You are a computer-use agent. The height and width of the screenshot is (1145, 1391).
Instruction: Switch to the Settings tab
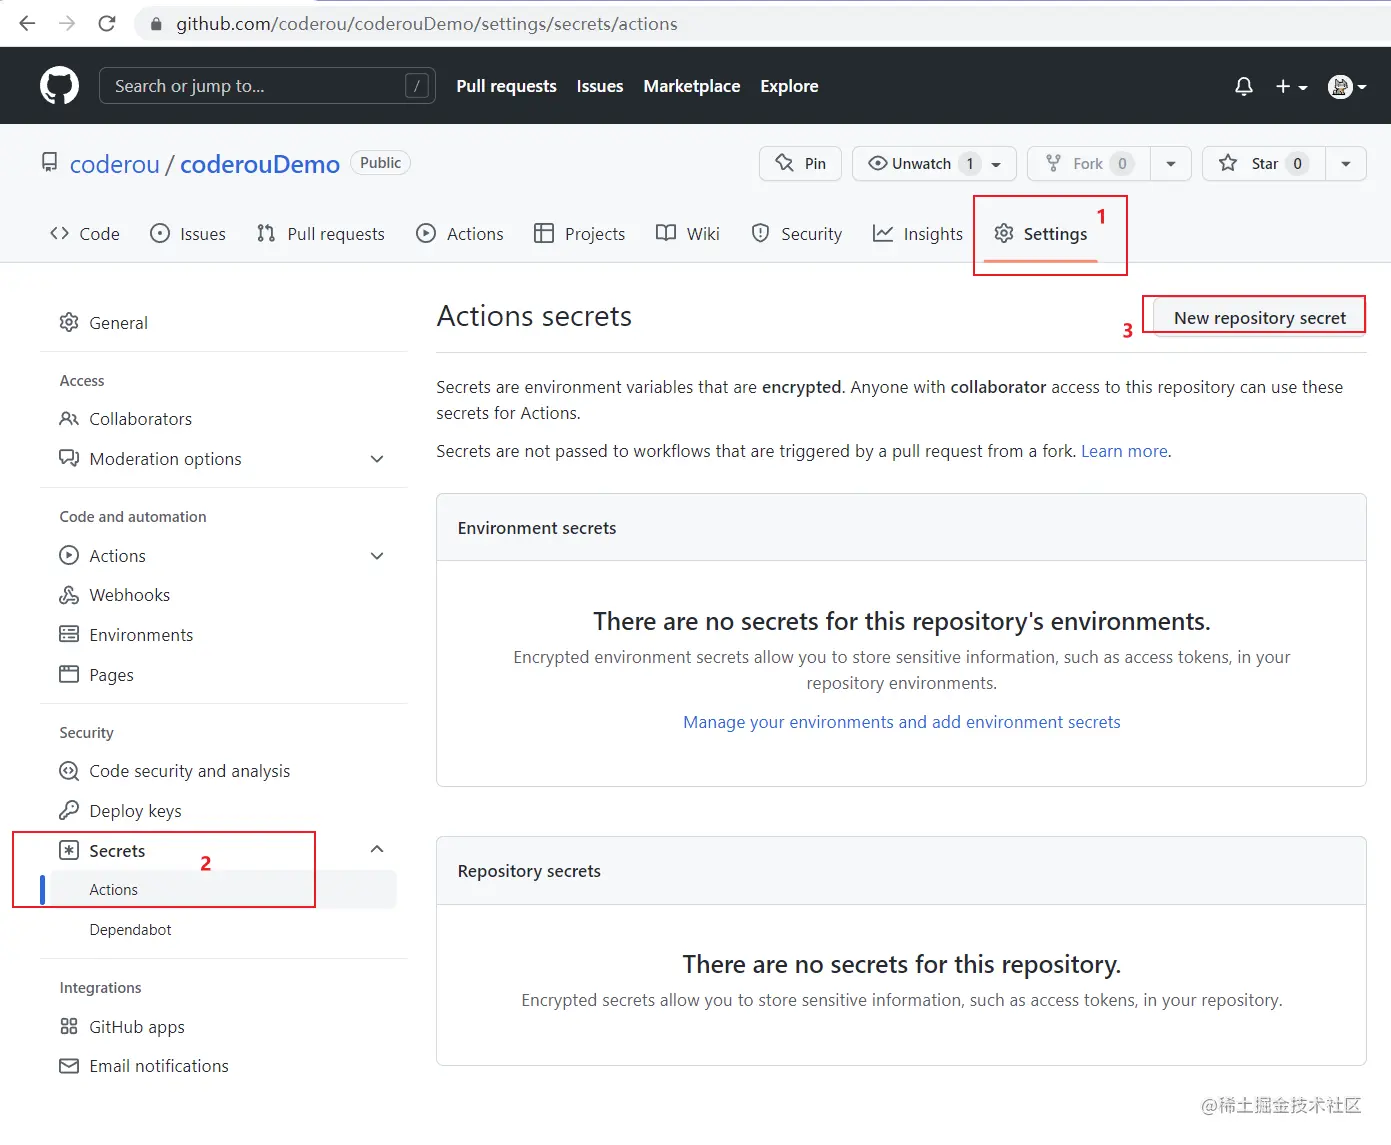[1041, 233]
